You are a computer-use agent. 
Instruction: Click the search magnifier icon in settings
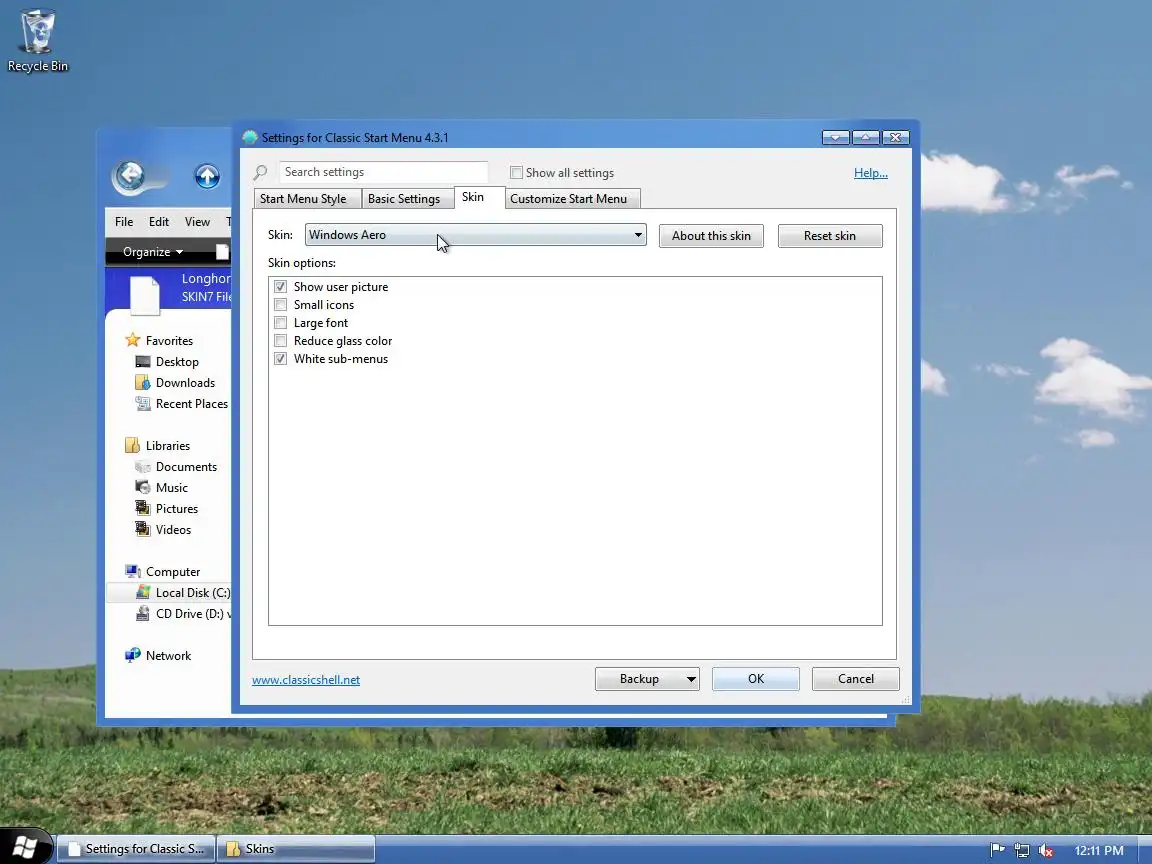click(x=260, y=173)
